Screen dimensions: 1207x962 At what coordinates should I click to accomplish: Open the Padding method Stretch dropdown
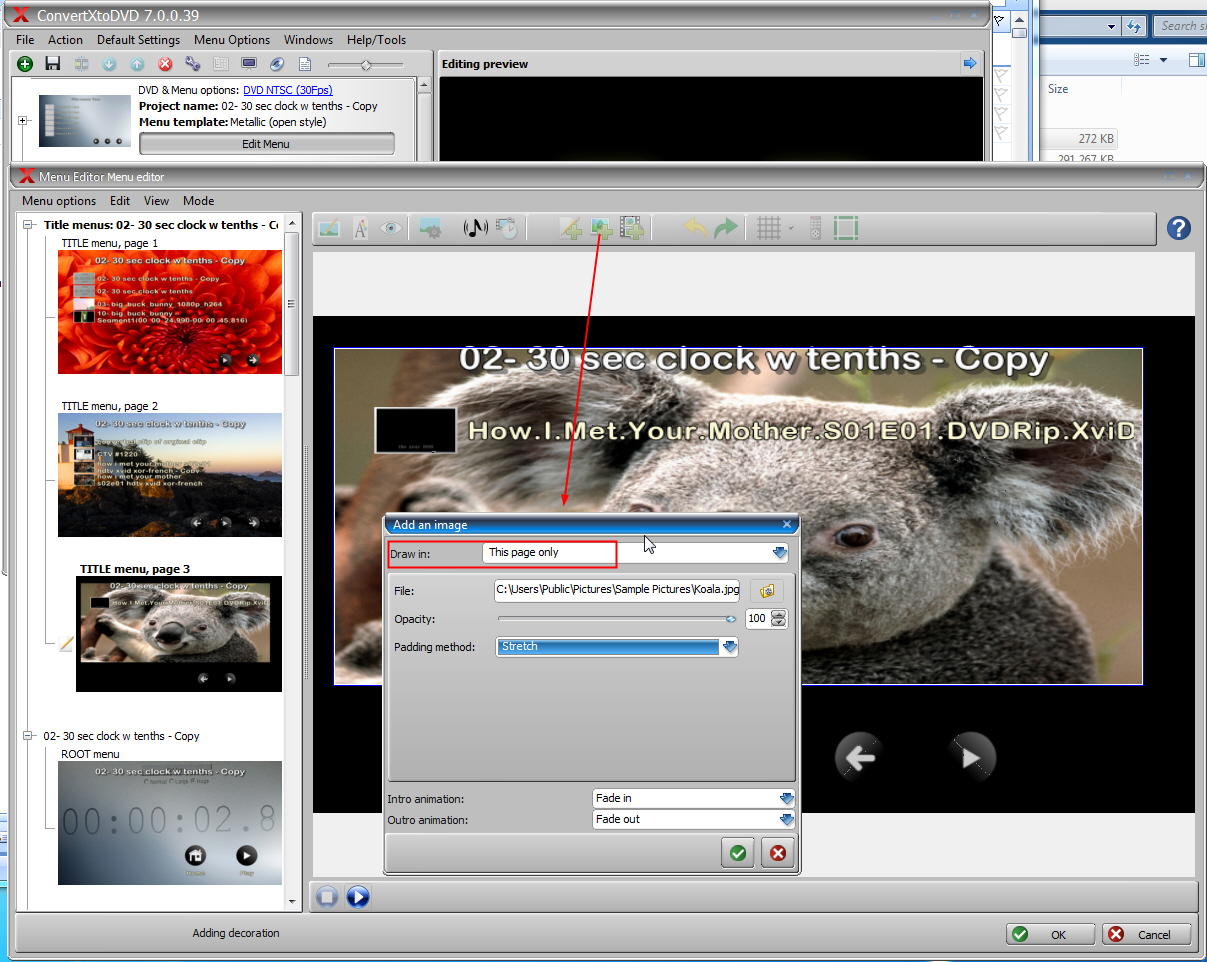click(730, 647)
